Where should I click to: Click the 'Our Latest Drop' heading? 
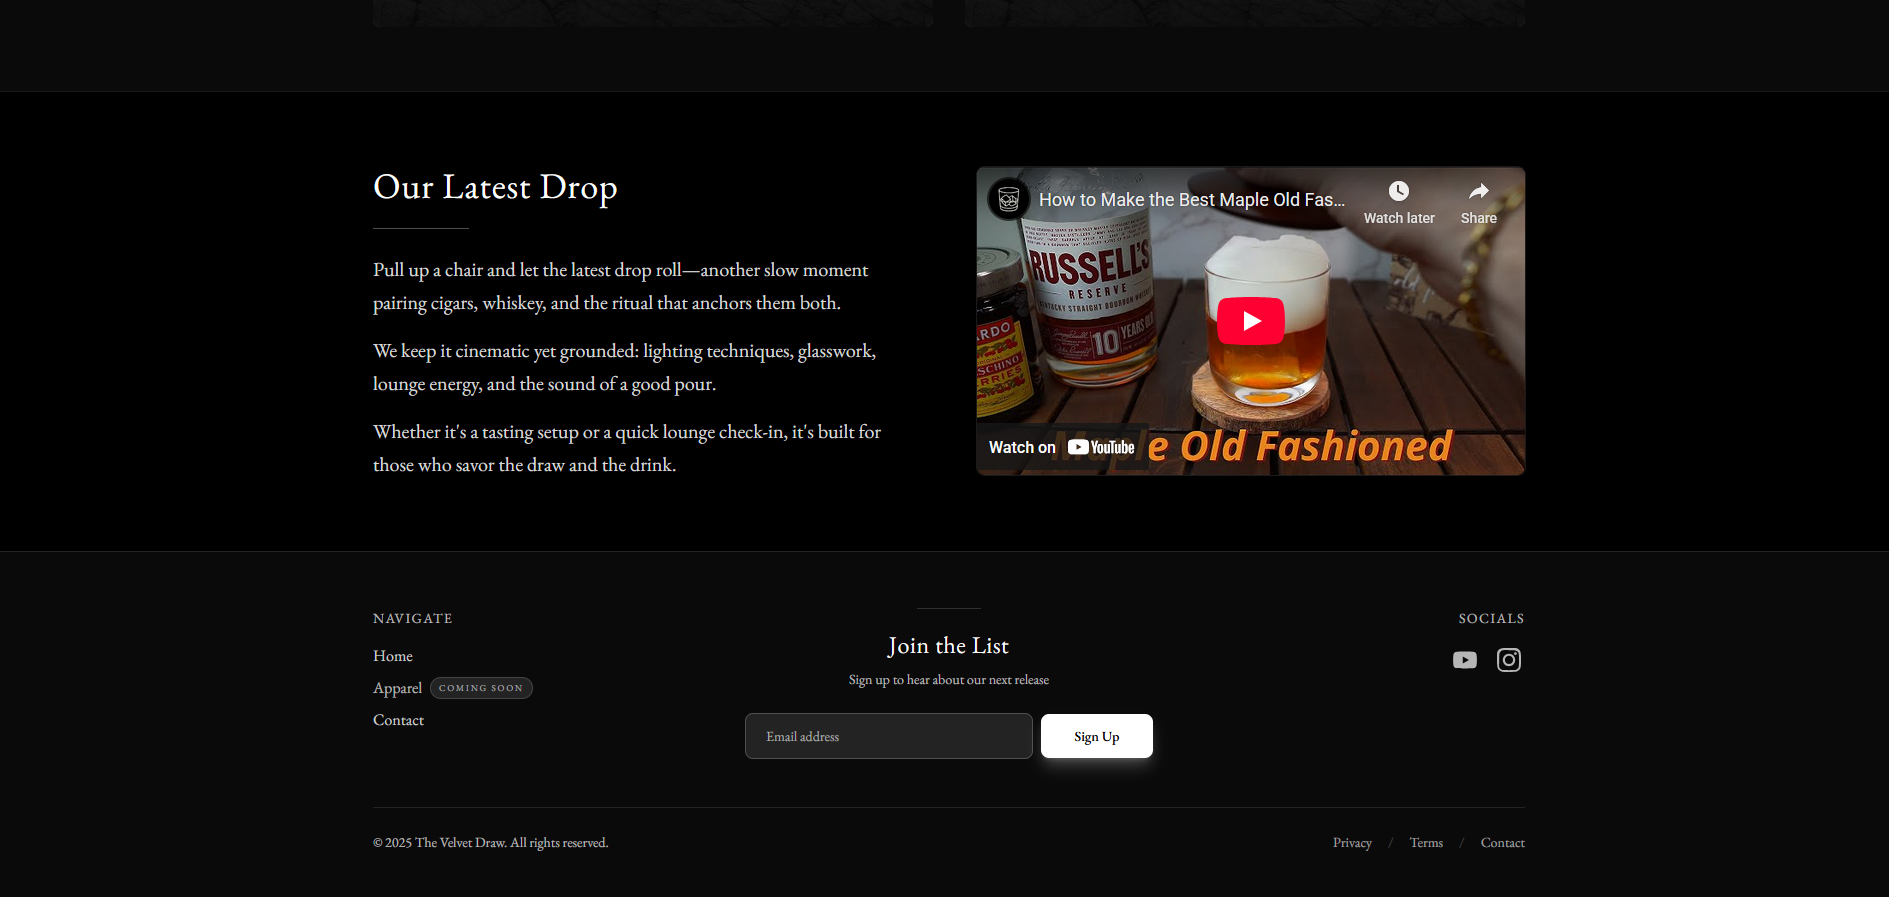click(495, 188)
